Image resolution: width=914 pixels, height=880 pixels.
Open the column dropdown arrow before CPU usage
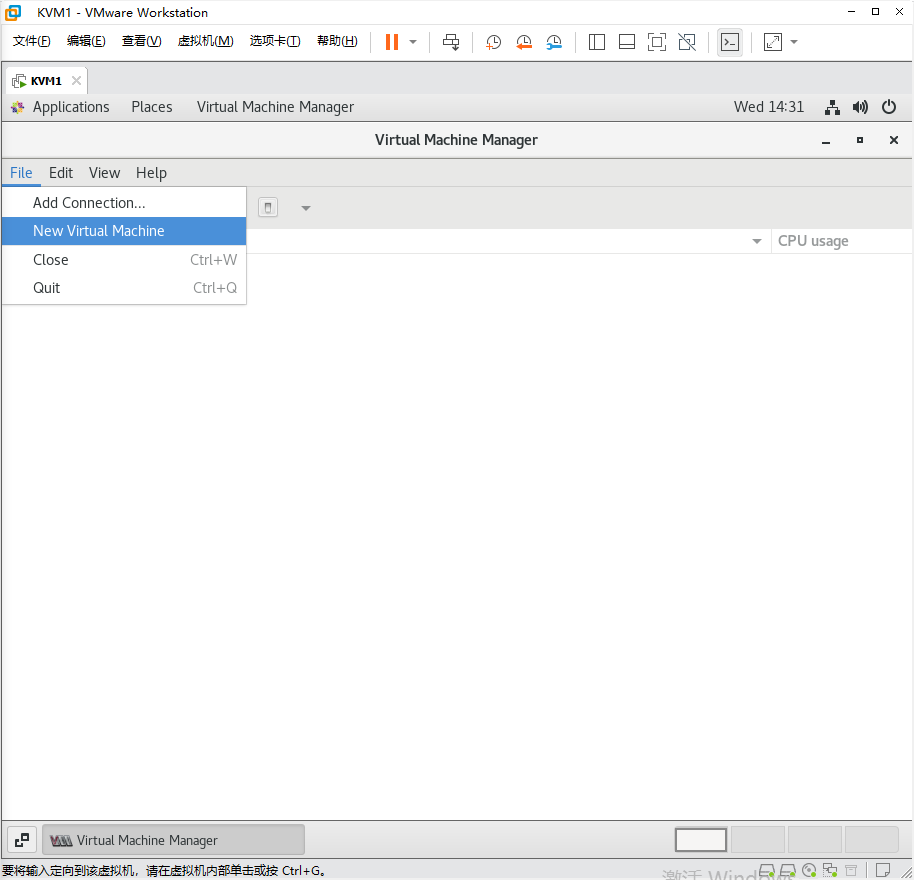coord(757,241)
